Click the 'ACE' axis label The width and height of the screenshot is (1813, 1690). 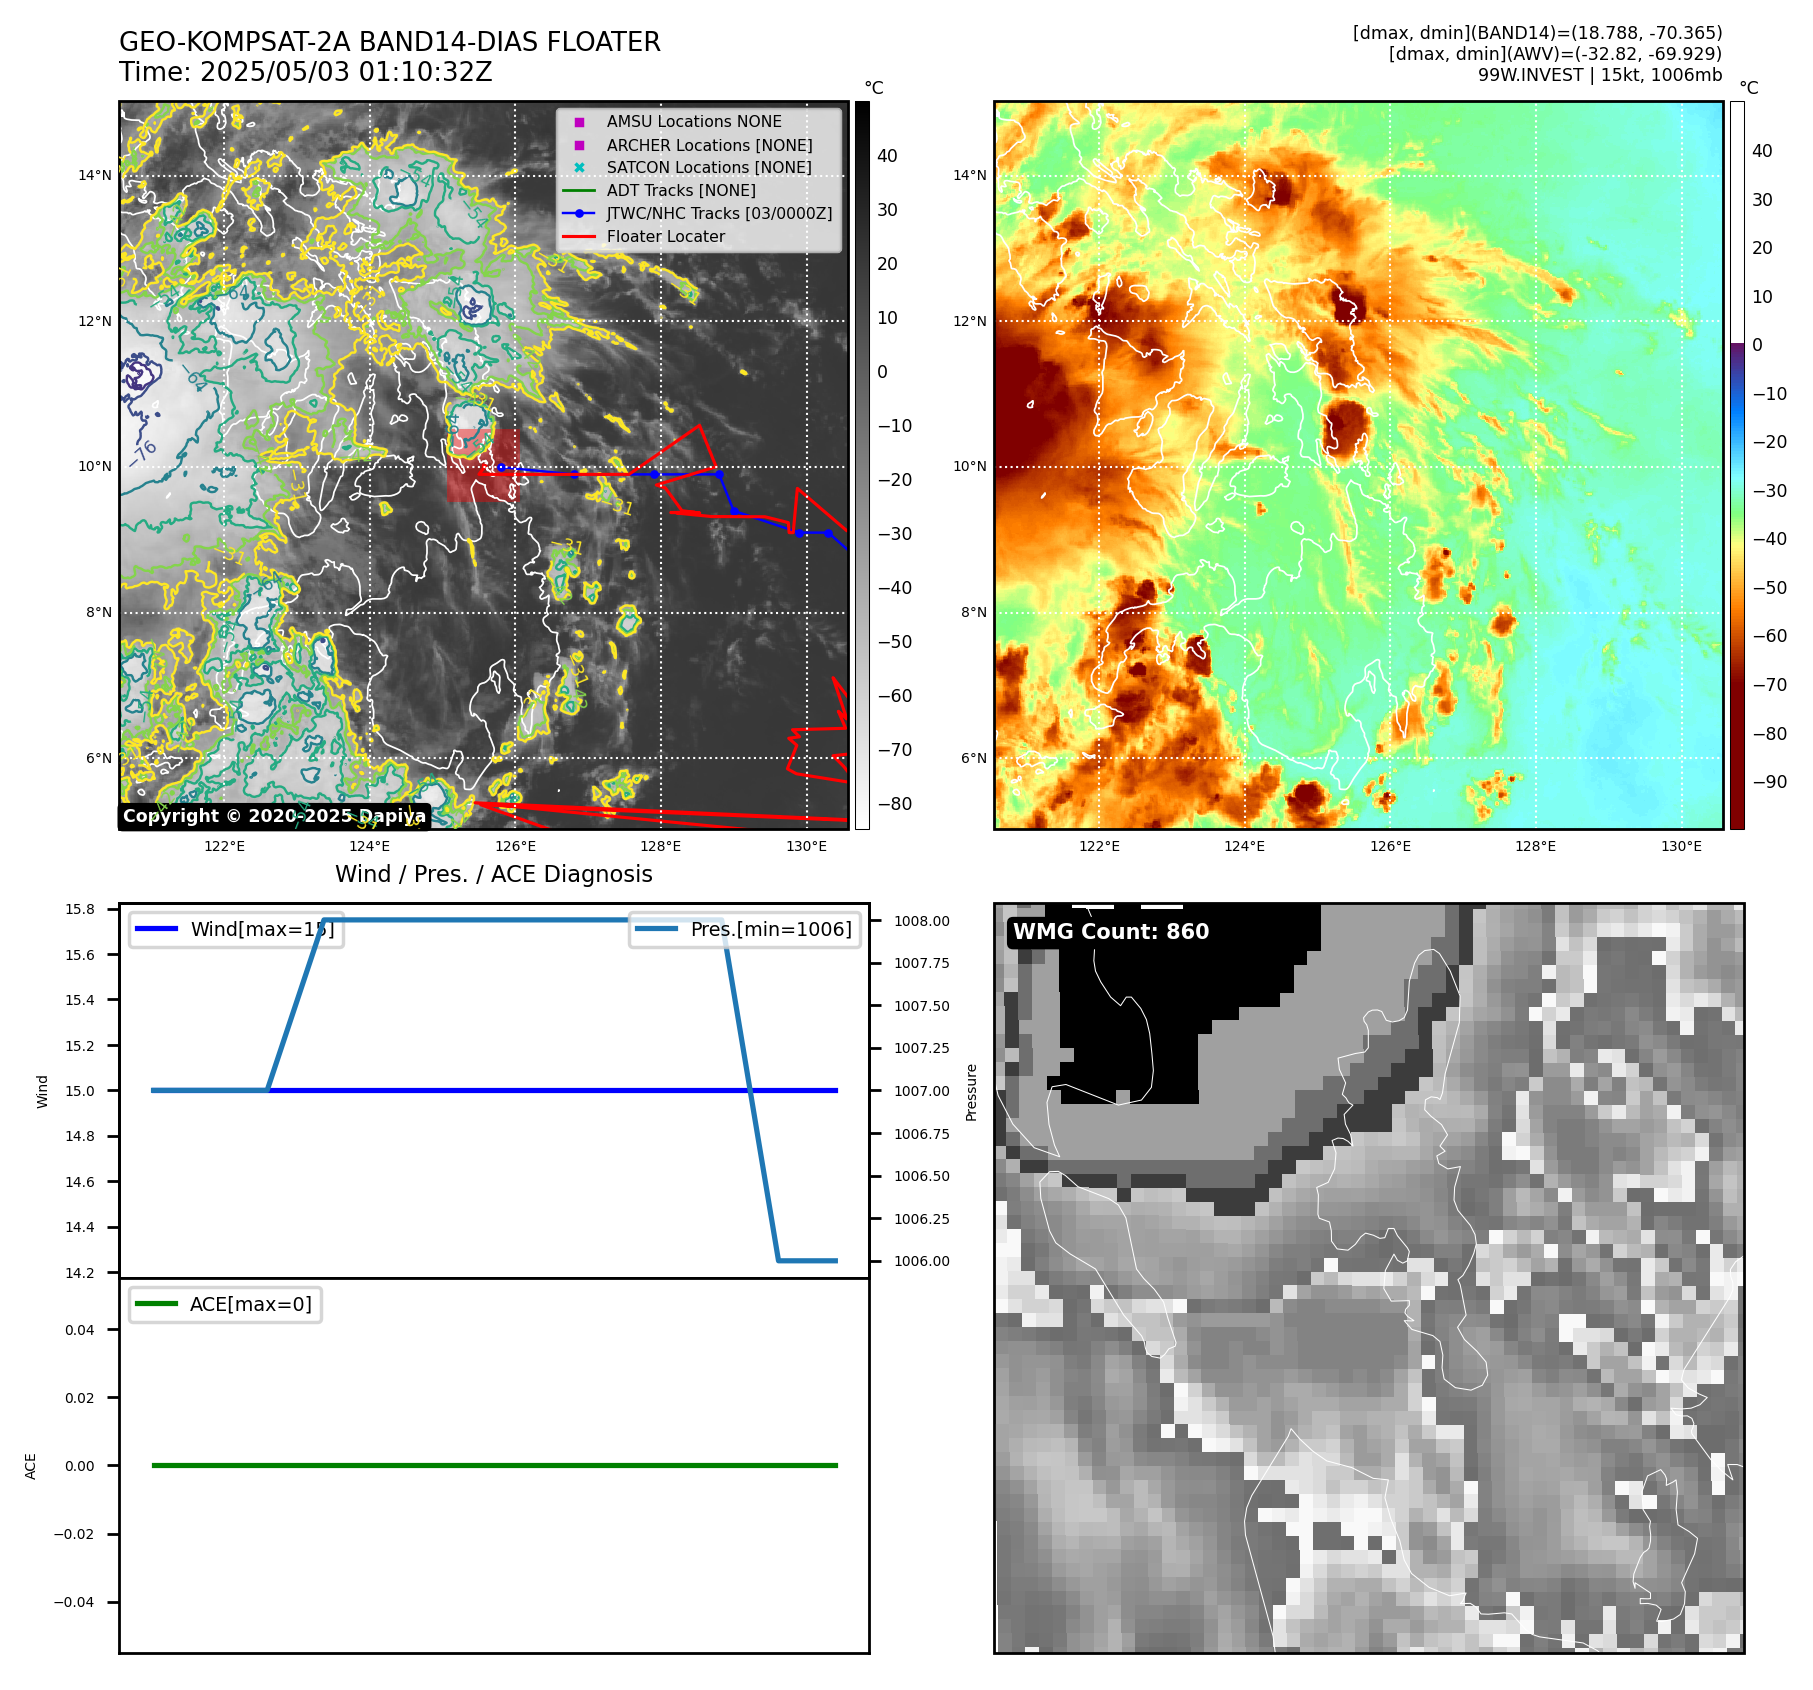tap(30, 1466)
